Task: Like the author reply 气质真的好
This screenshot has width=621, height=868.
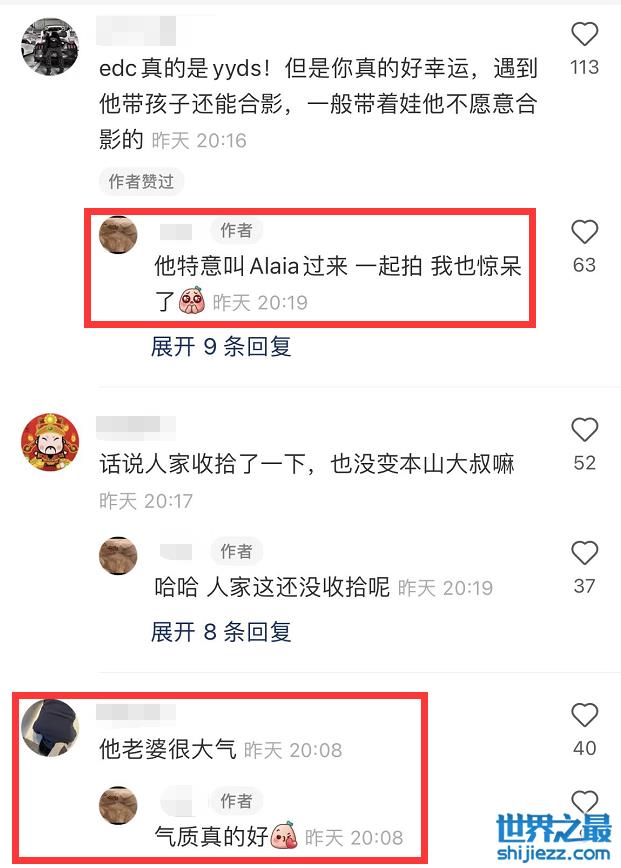Action: point(584,802)
